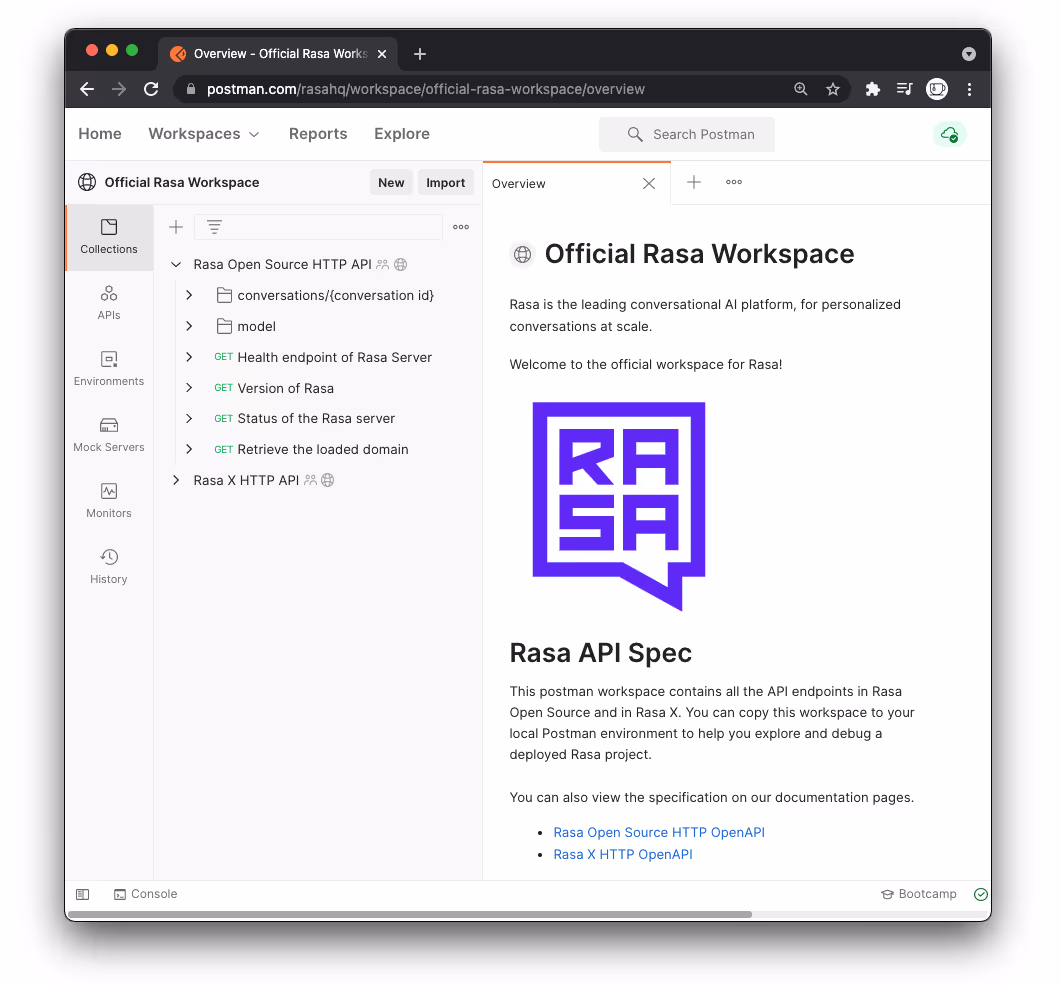Open the Explore menu item
The height and width of the screenshot is (985, 1061).
coord(402,134)
